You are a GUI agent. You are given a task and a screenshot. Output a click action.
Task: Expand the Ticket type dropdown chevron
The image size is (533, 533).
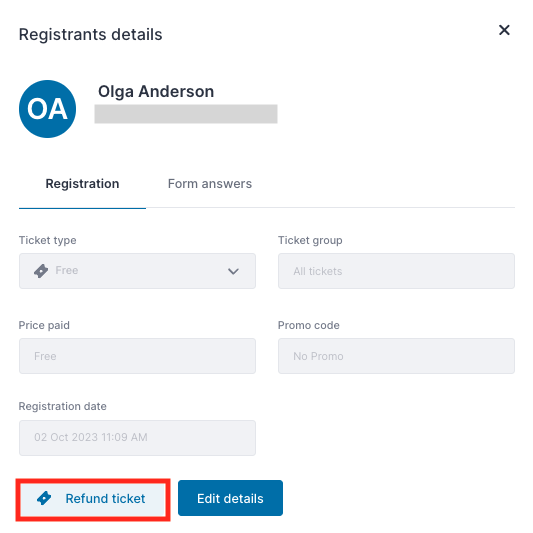click(x=233, y=271)
